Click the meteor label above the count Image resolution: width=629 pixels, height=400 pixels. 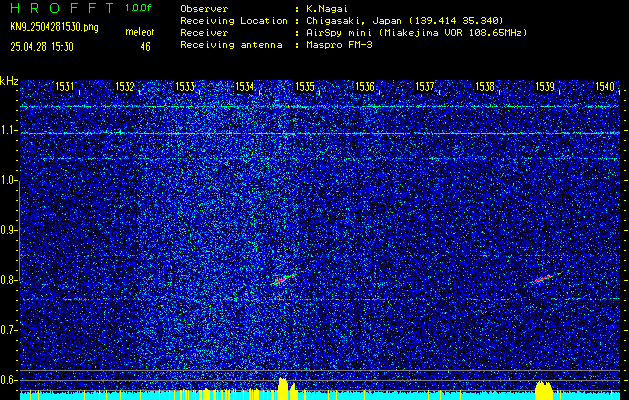[x=140, y=32]
